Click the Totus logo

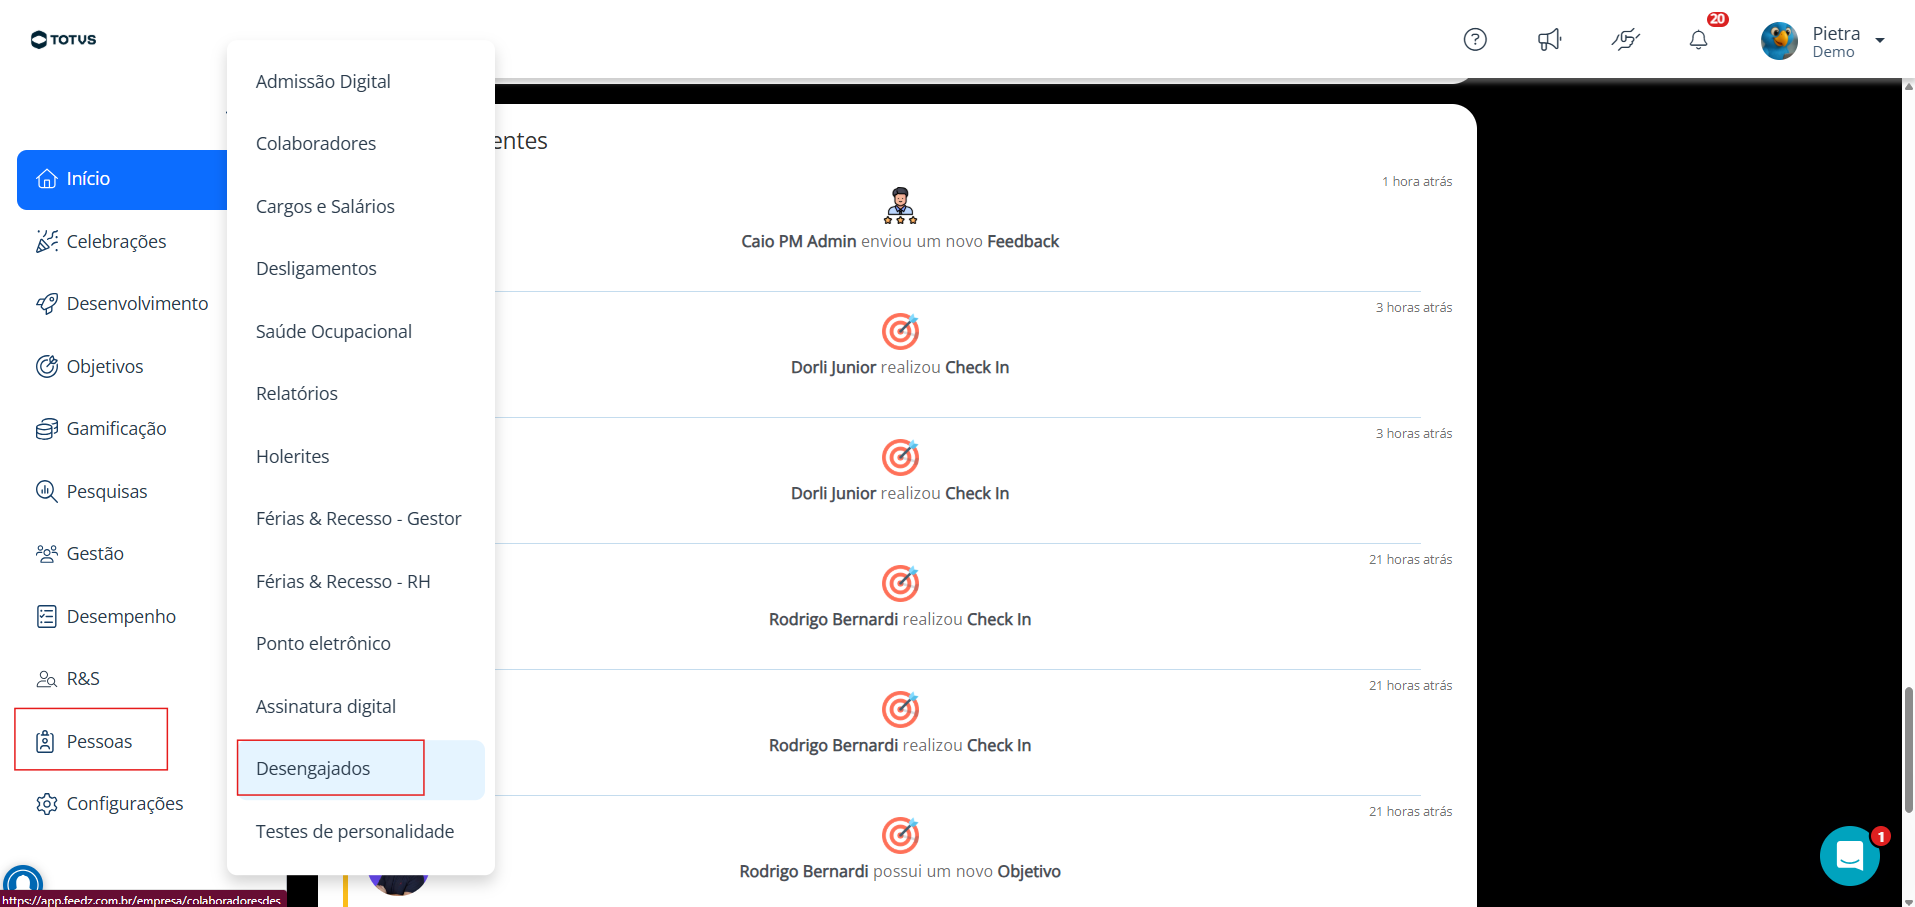point(63,39)
